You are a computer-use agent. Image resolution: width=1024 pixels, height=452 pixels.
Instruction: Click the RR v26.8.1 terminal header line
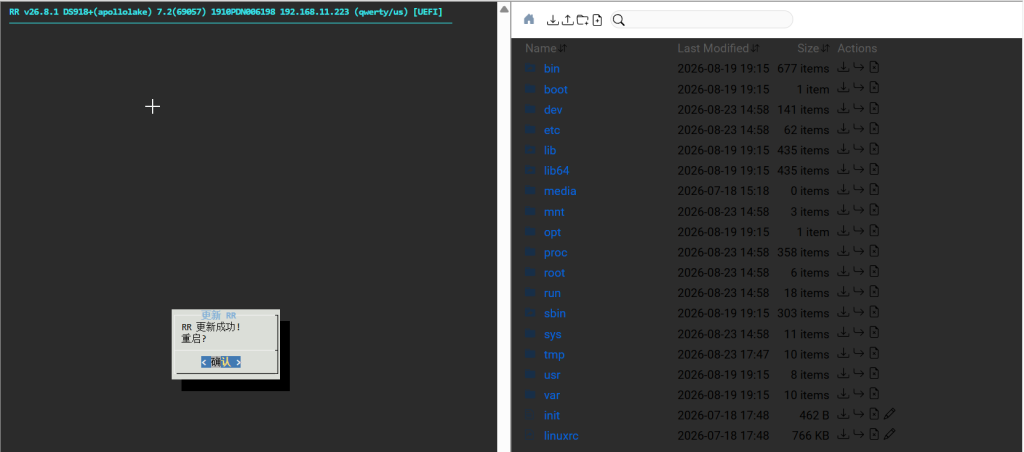[226, 12]
